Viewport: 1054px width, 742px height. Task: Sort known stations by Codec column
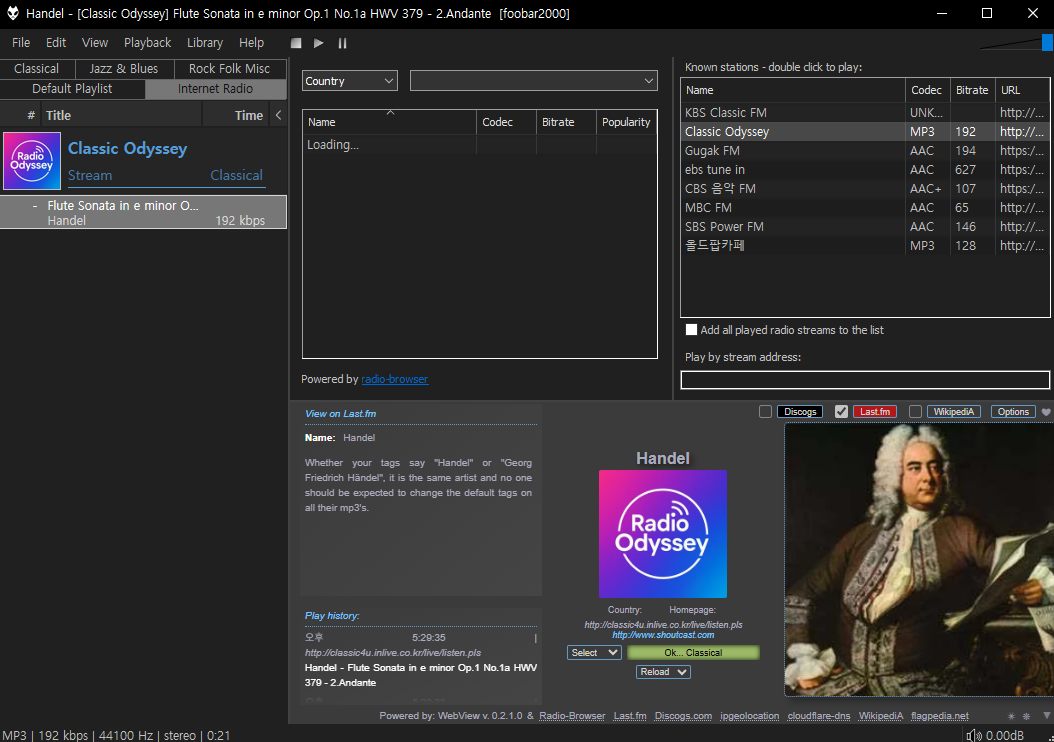928,90
